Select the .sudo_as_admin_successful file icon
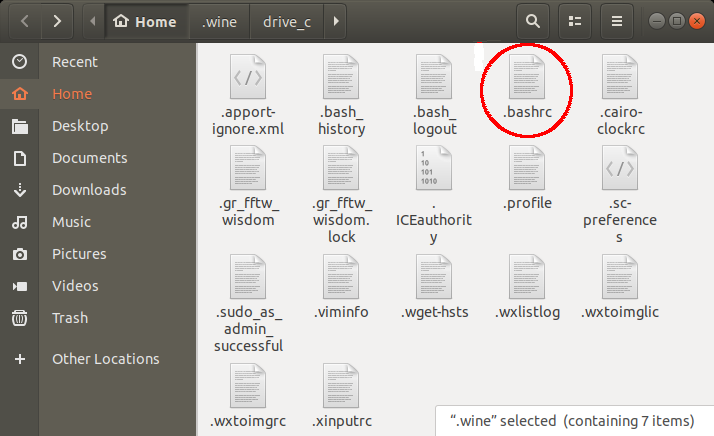Viewport: 714px width, 436px height. pos(248,277)
